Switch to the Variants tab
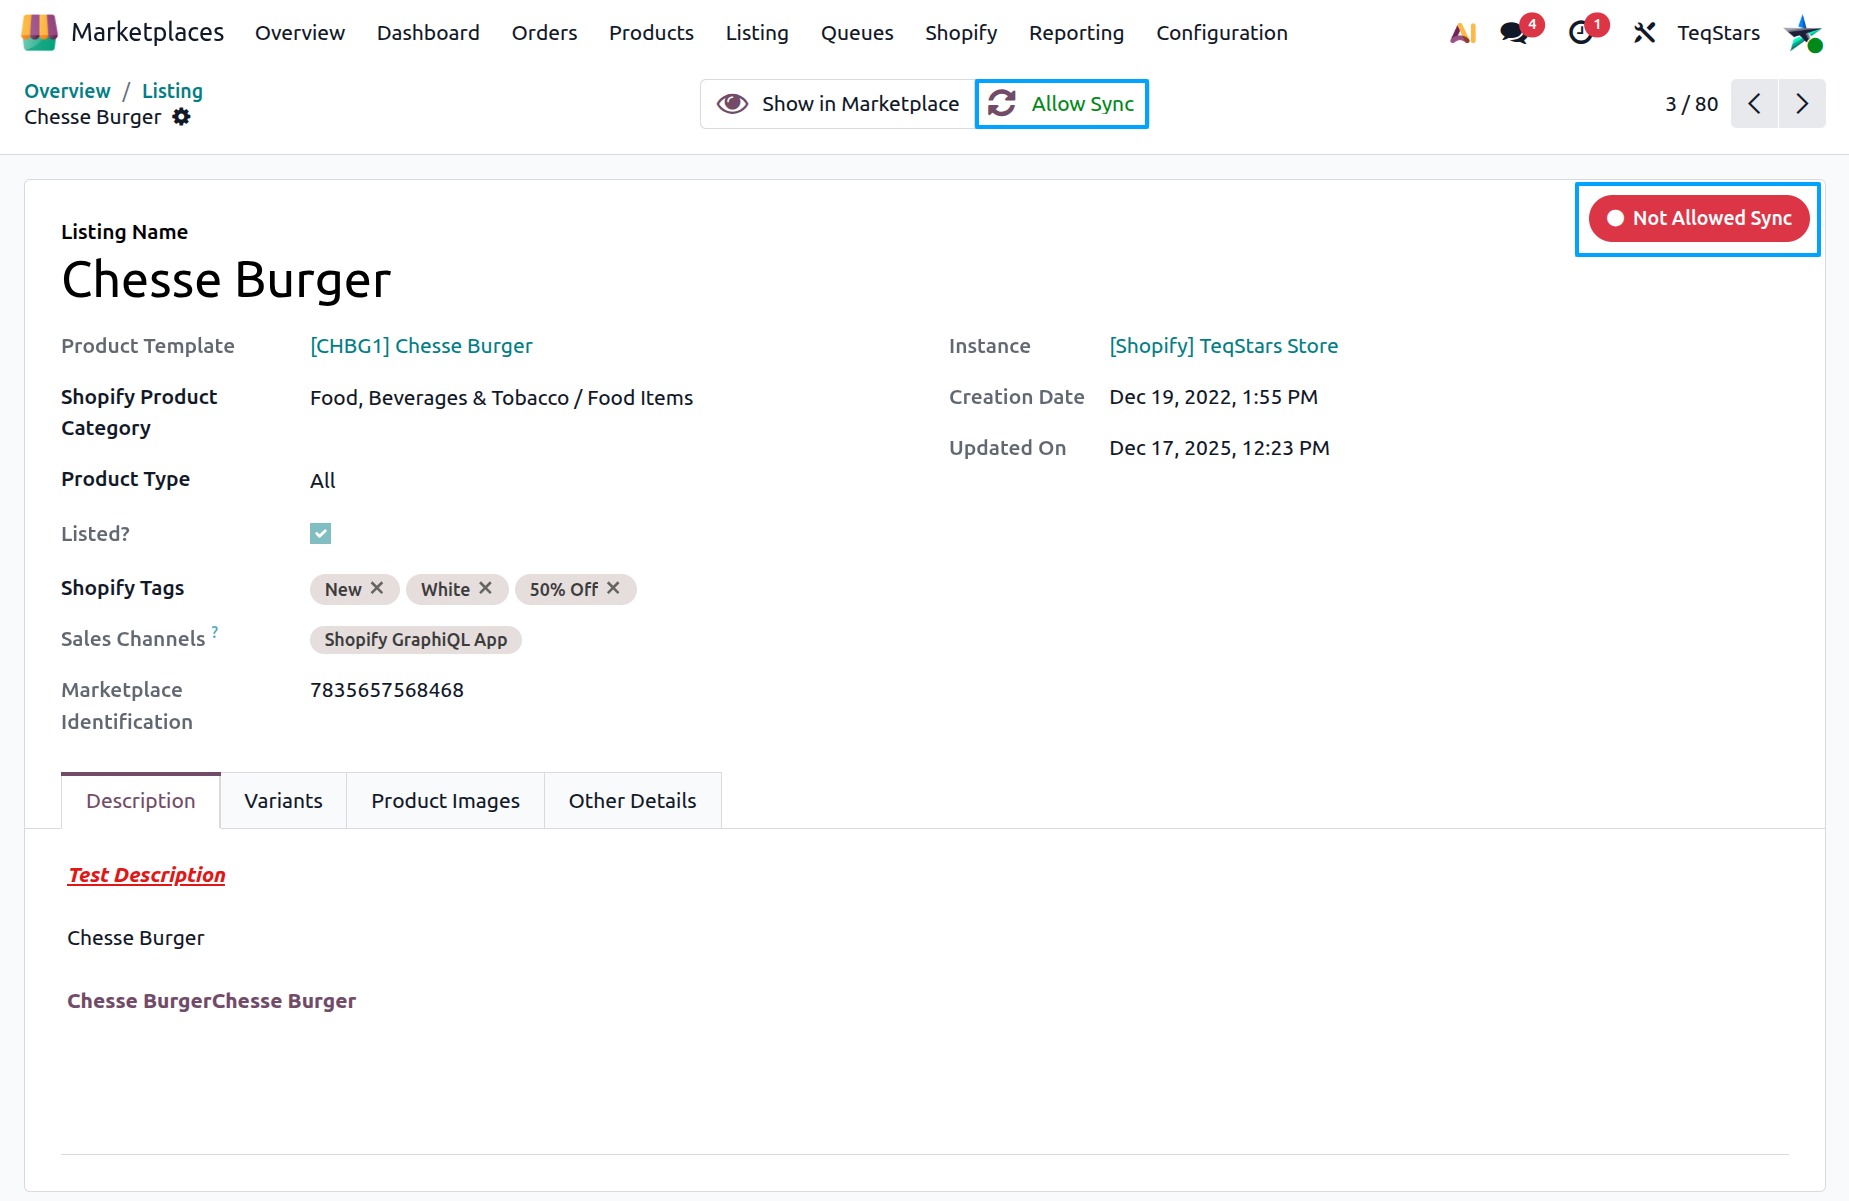The height and width of the screenshot is (1201, 1849). (283, 801)
